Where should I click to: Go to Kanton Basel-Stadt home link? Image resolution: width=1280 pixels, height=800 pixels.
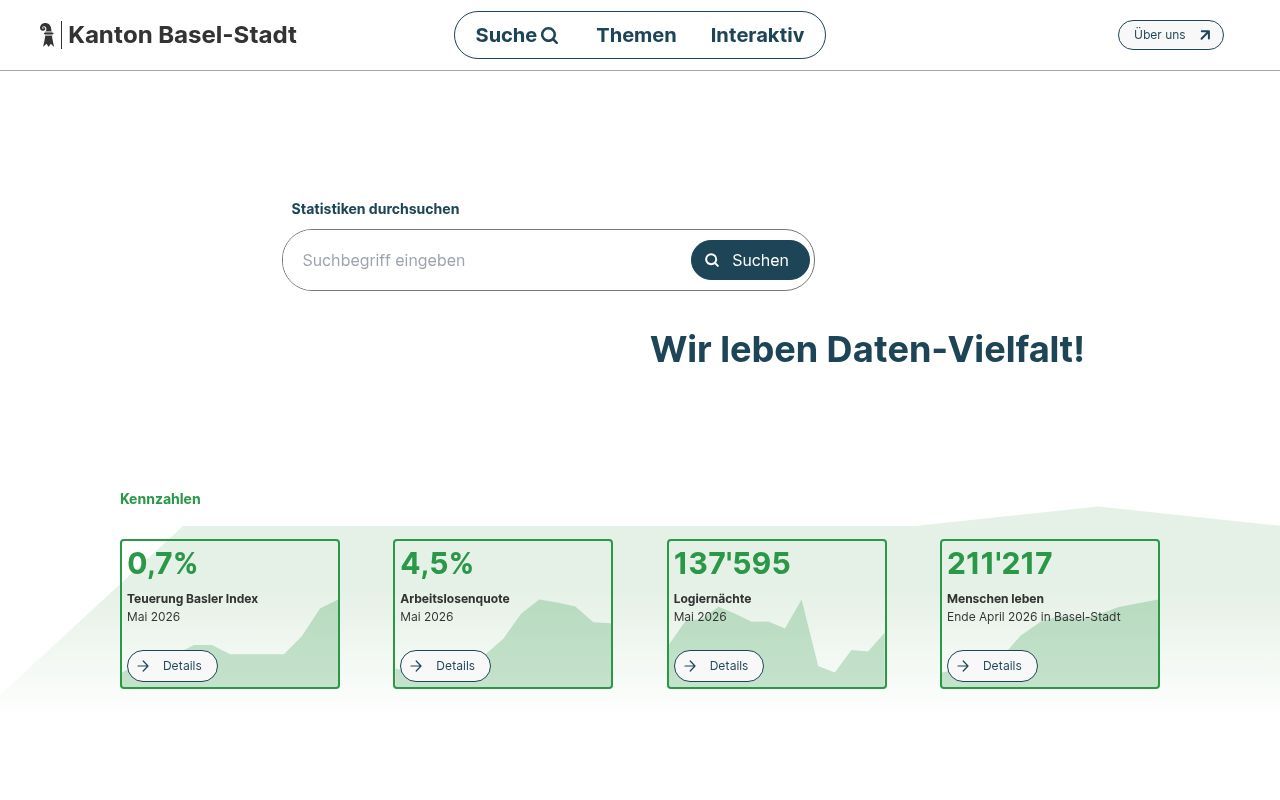point(168,35)
